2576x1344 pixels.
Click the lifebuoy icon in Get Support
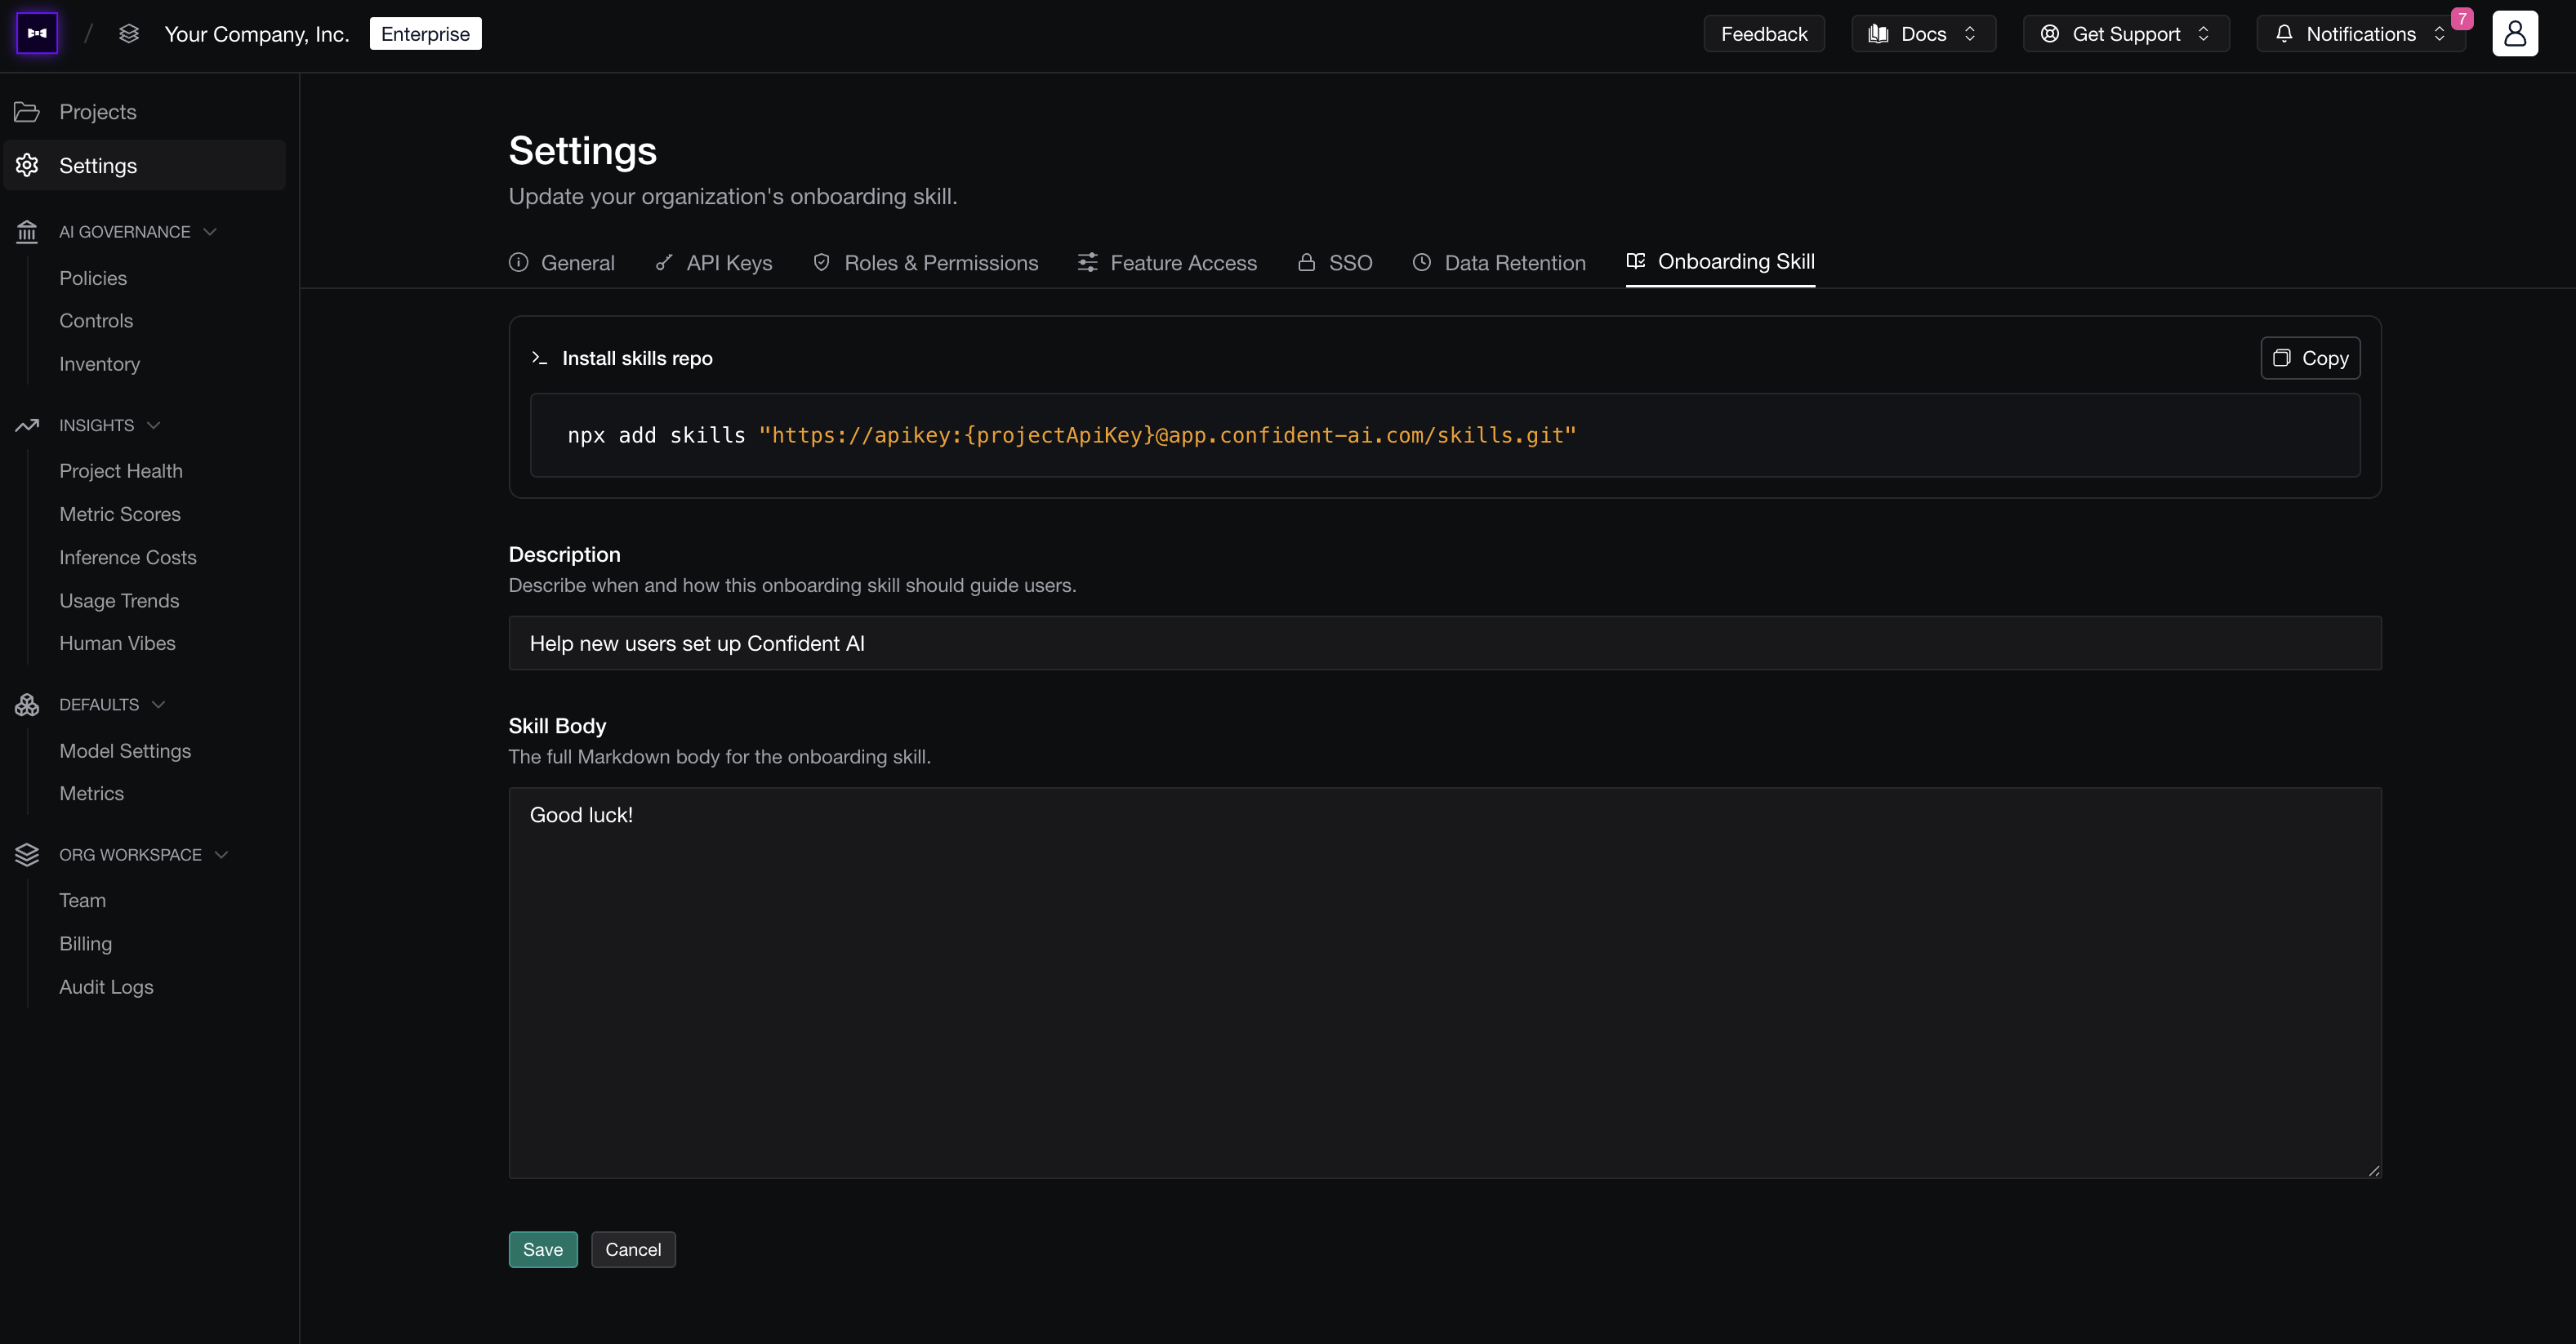[2050, 34]
